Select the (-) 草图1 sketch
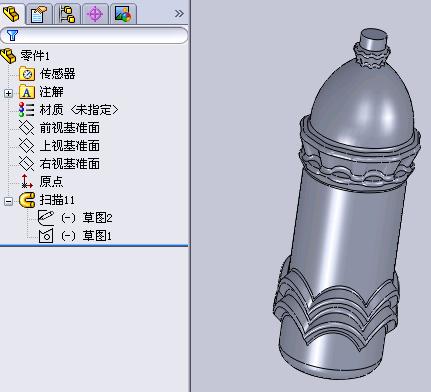 (86, 236)
